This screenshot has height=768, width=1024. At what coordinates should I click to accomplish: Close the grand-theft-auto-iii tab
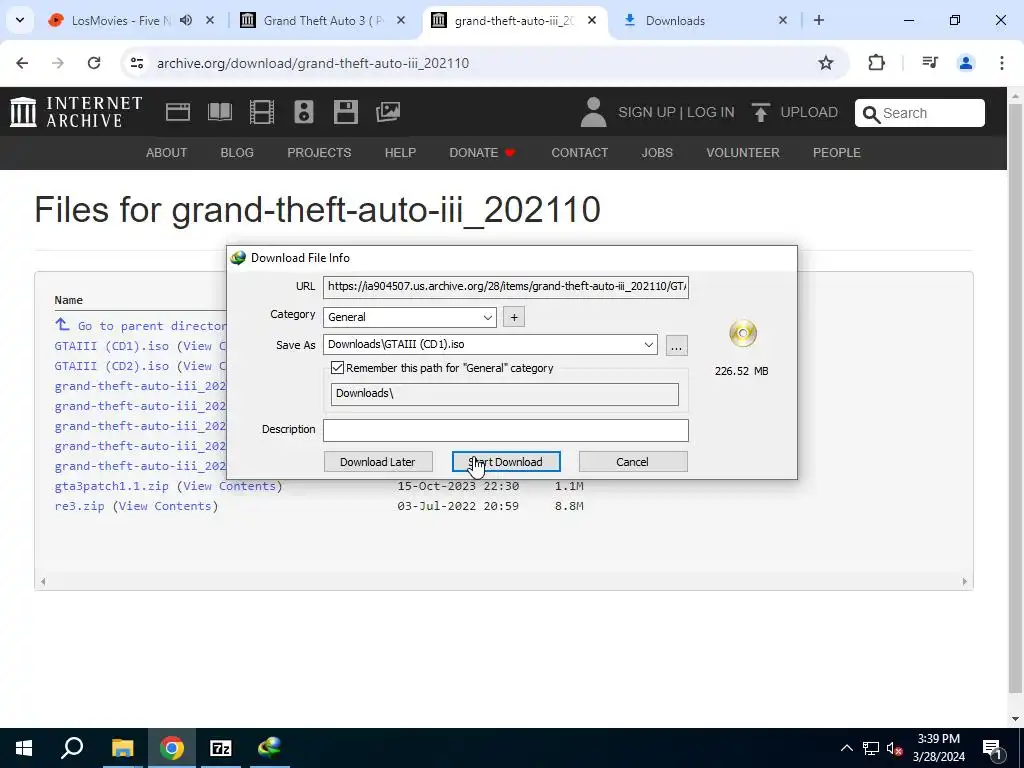(592, 20)
